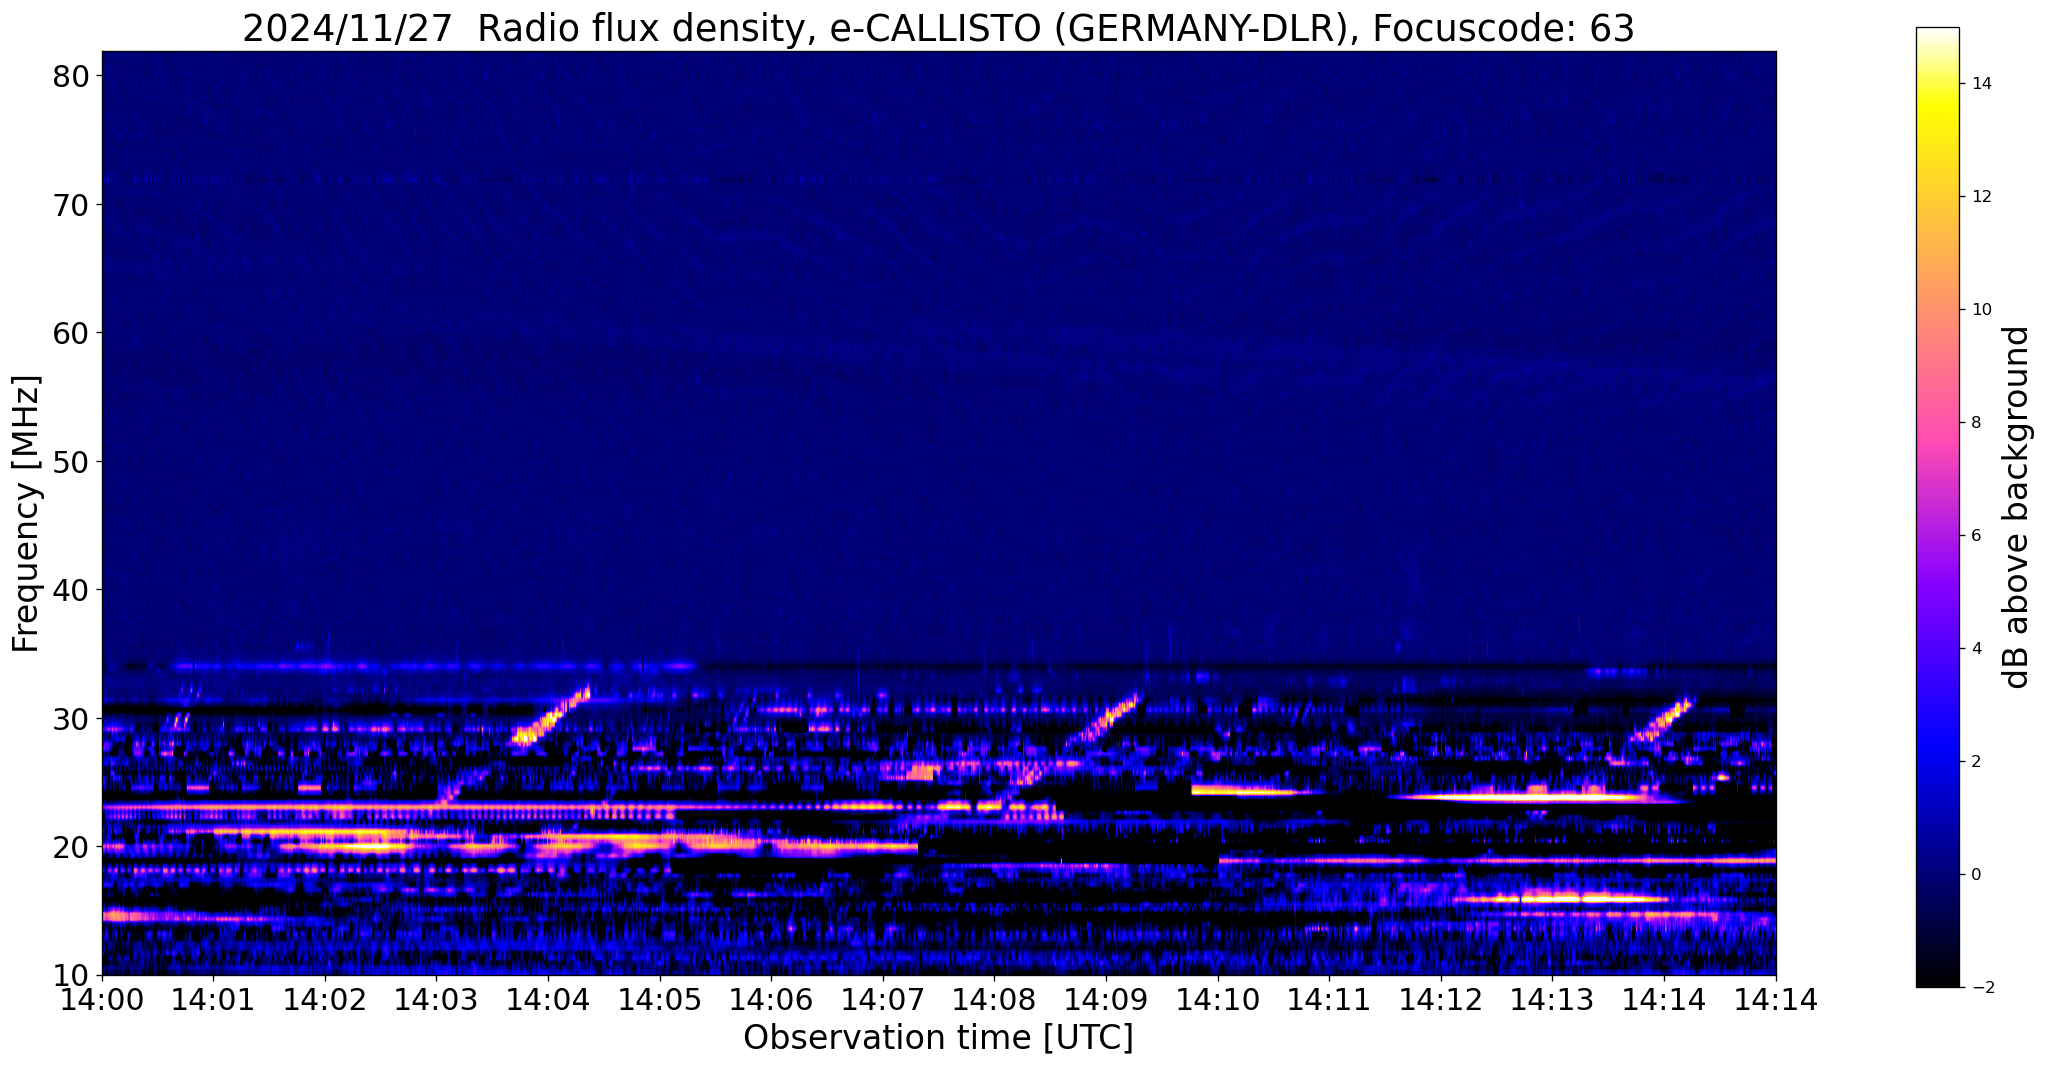The width and height of the screenshot is (2047, 1067).
Task: Select the 14:03 time tick label
Action: tap(436, 999)
